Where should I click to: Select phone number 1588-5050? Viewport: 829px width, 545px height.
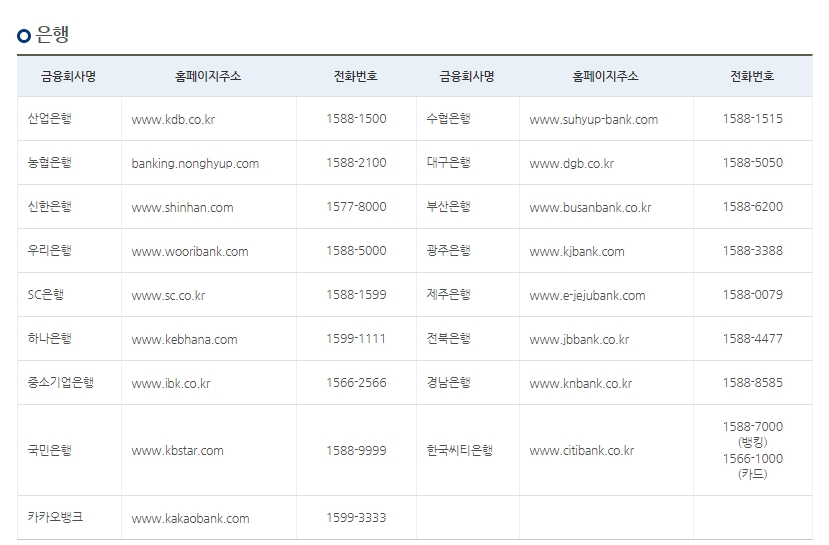(x=753, y=162)
